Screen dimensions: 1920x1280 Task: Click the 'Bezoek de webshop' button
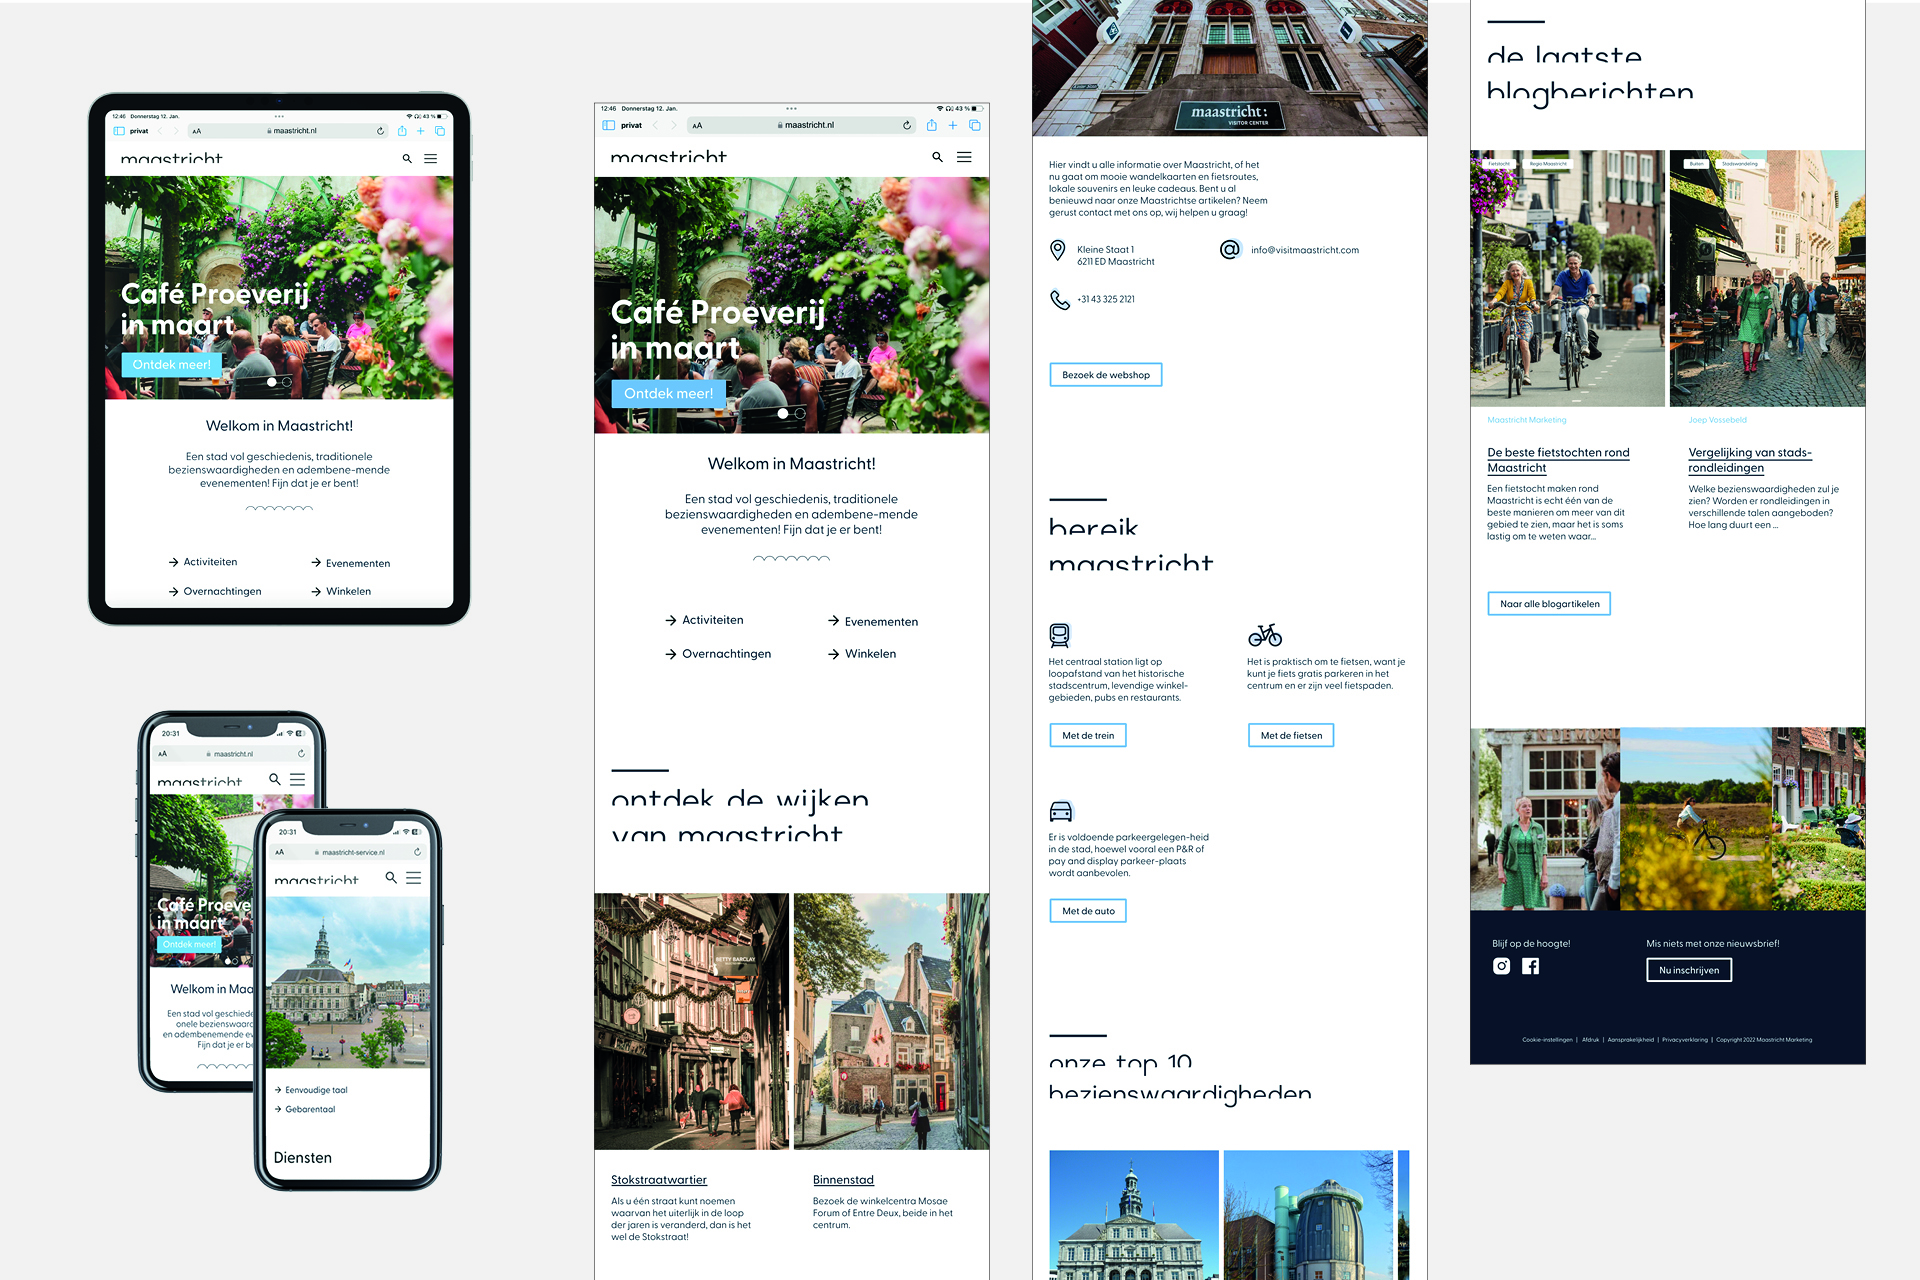click(1106, 375)
